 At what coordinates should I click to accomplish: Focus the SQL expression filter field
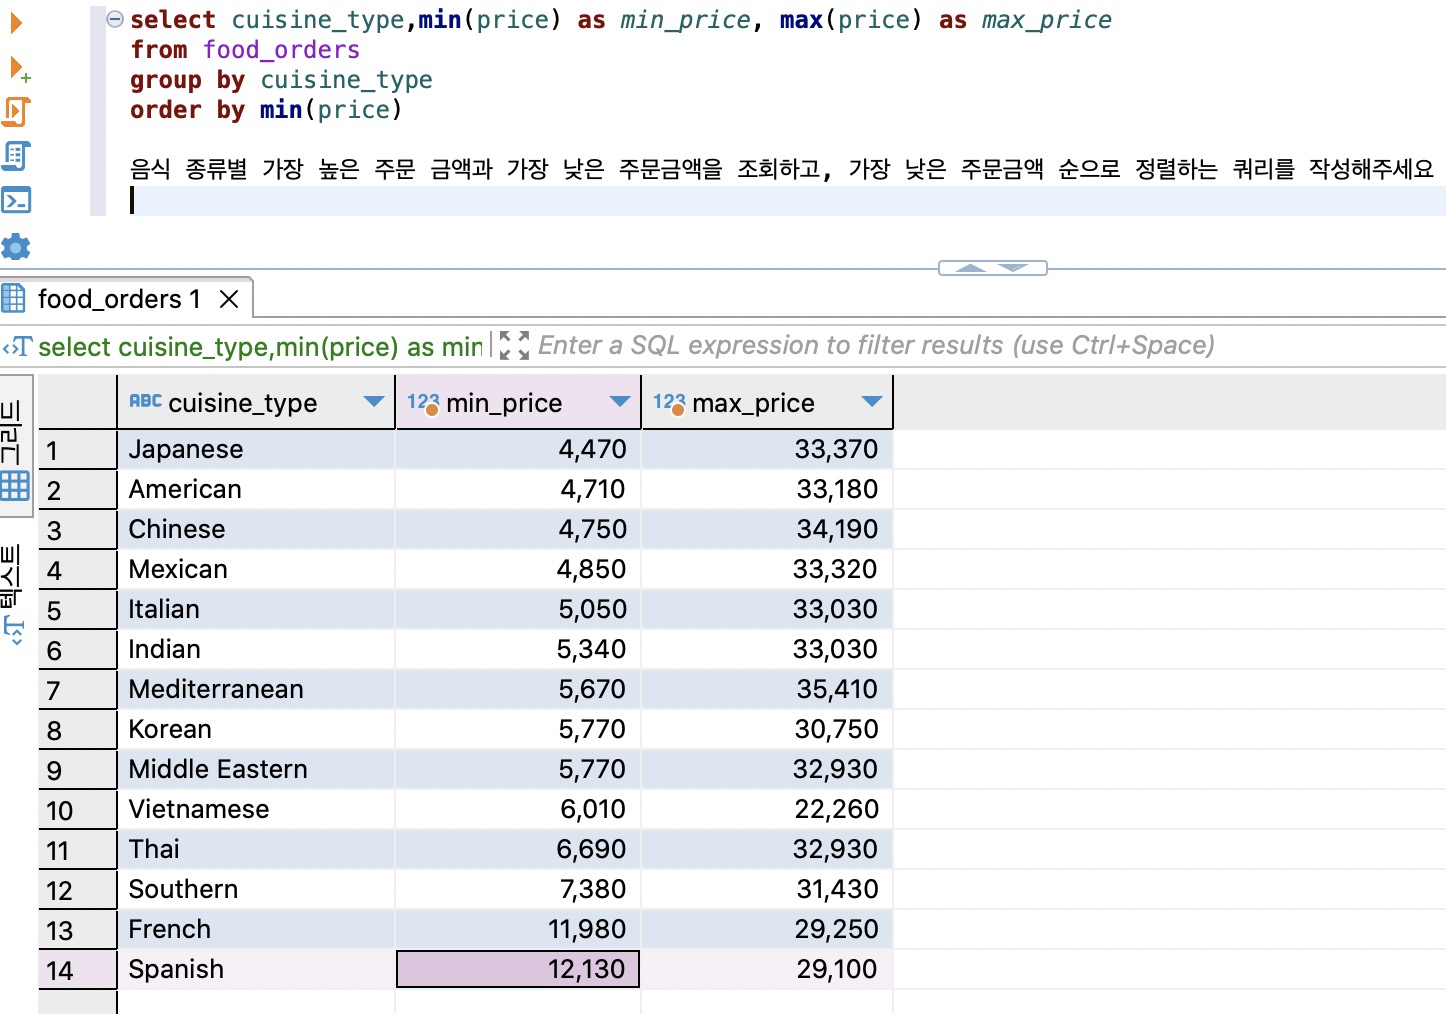pos(876,346)
